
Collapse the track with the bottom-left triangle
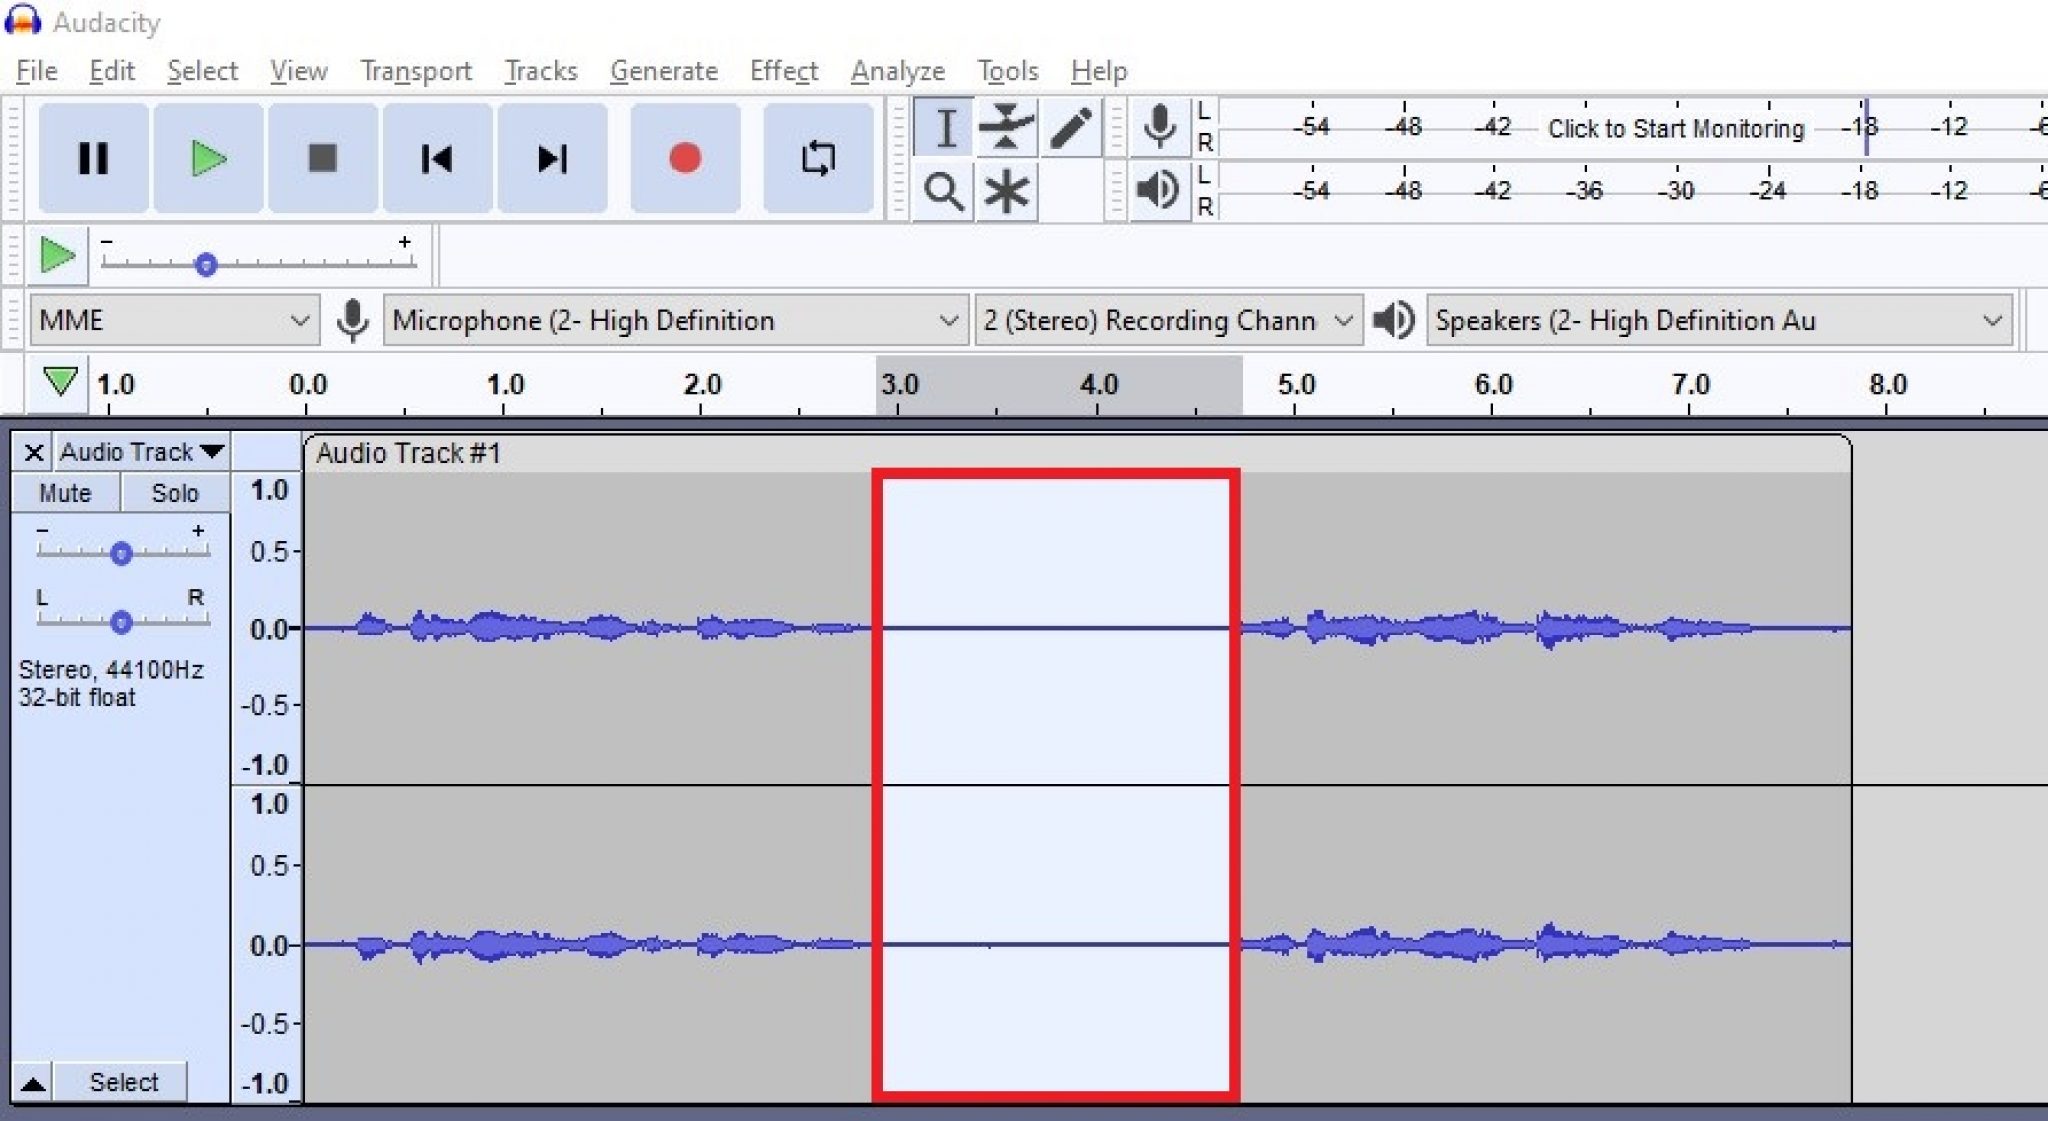pos(33,1081)
